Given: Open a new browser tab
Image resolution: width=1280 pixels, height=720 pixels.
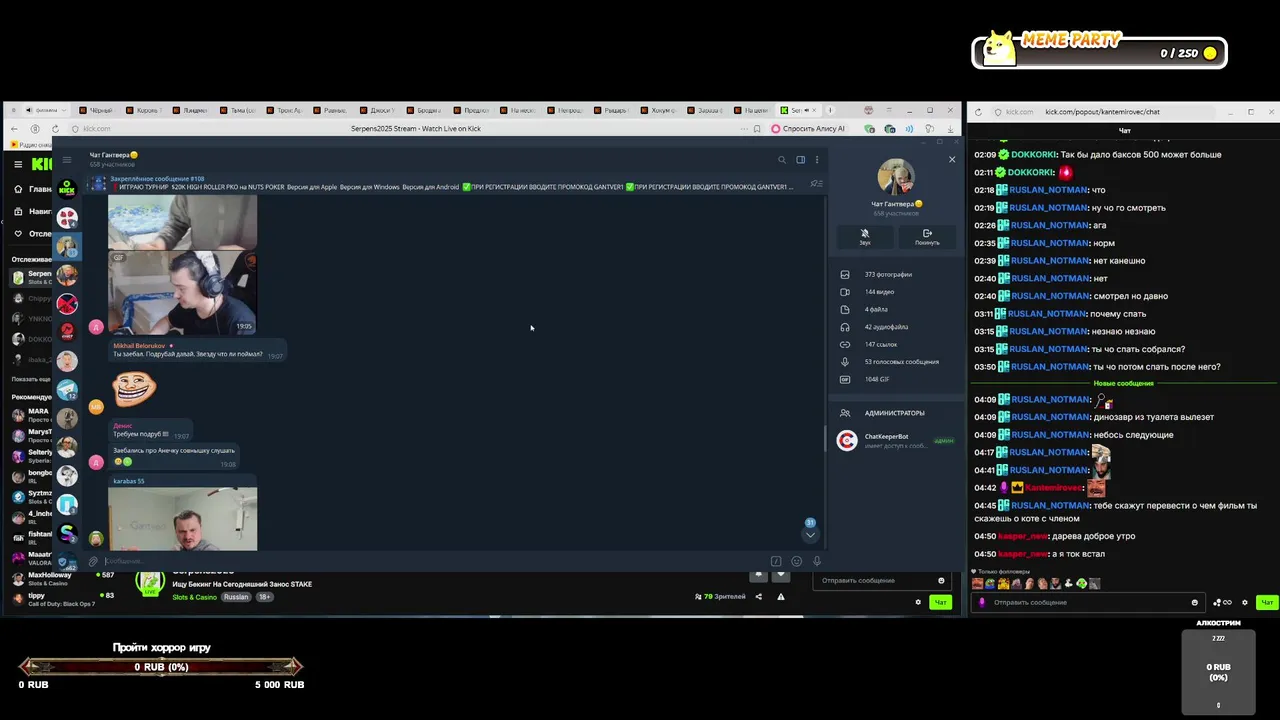Looking at the screenshot, I should (831, 110).
